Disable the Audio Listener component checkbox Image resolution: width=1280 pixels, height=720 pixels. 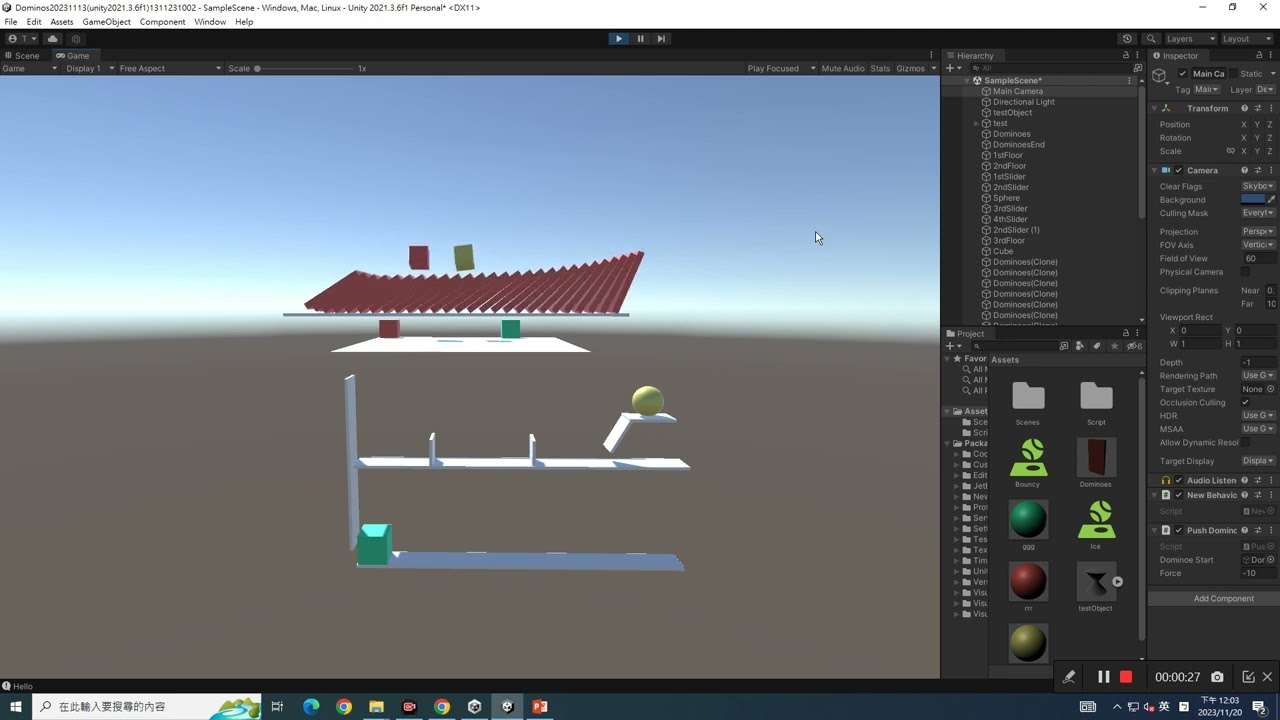point(1179,481)
